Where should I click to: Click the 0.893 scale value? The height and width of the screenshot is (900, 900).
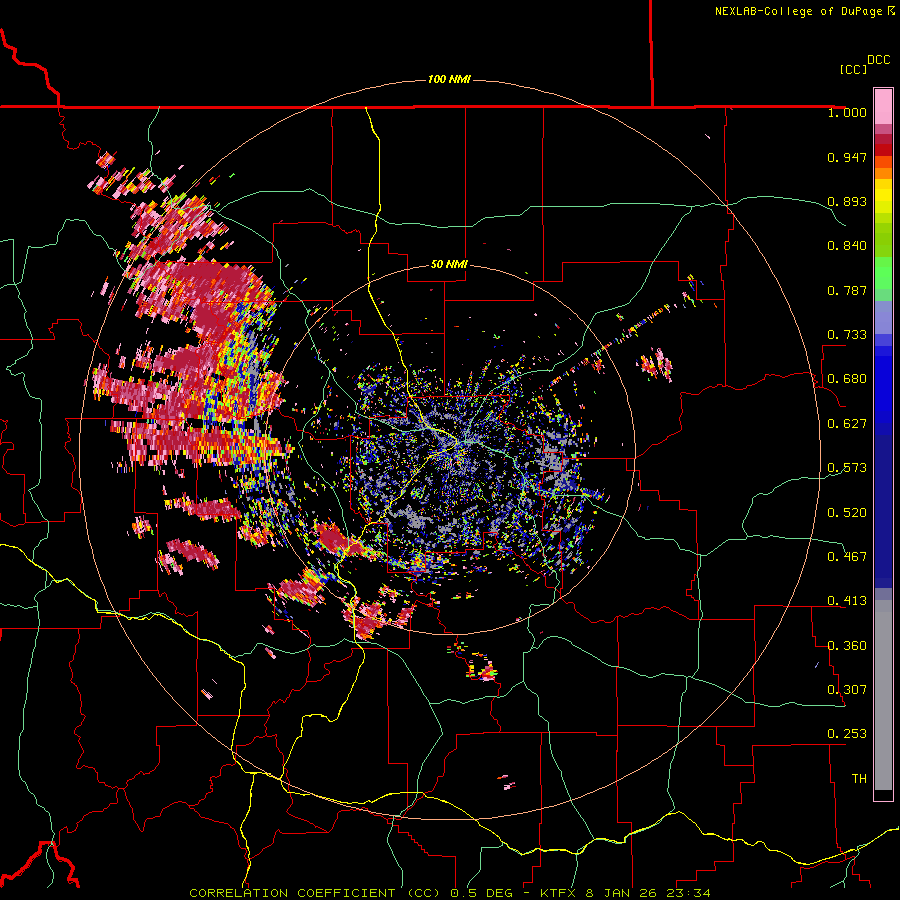[x=847, y=201]
